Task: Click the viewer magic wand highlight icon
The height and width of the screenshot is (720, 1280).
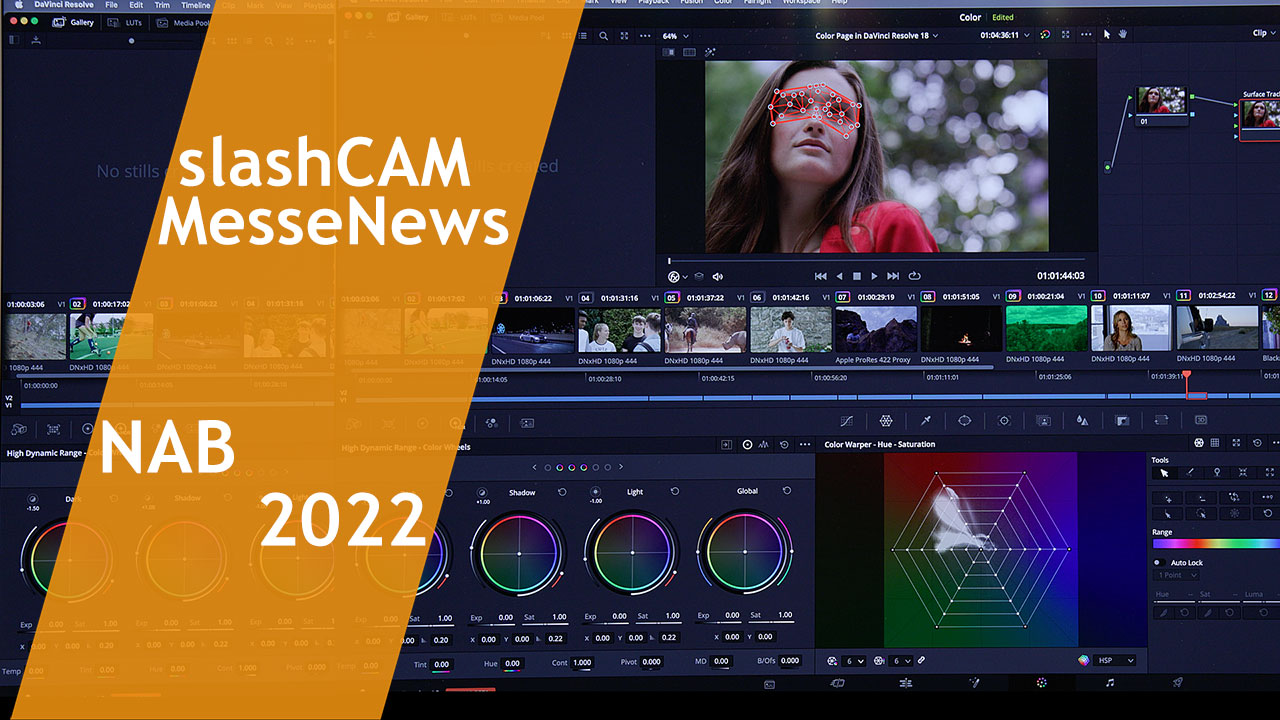Action: tap(710, 52)
